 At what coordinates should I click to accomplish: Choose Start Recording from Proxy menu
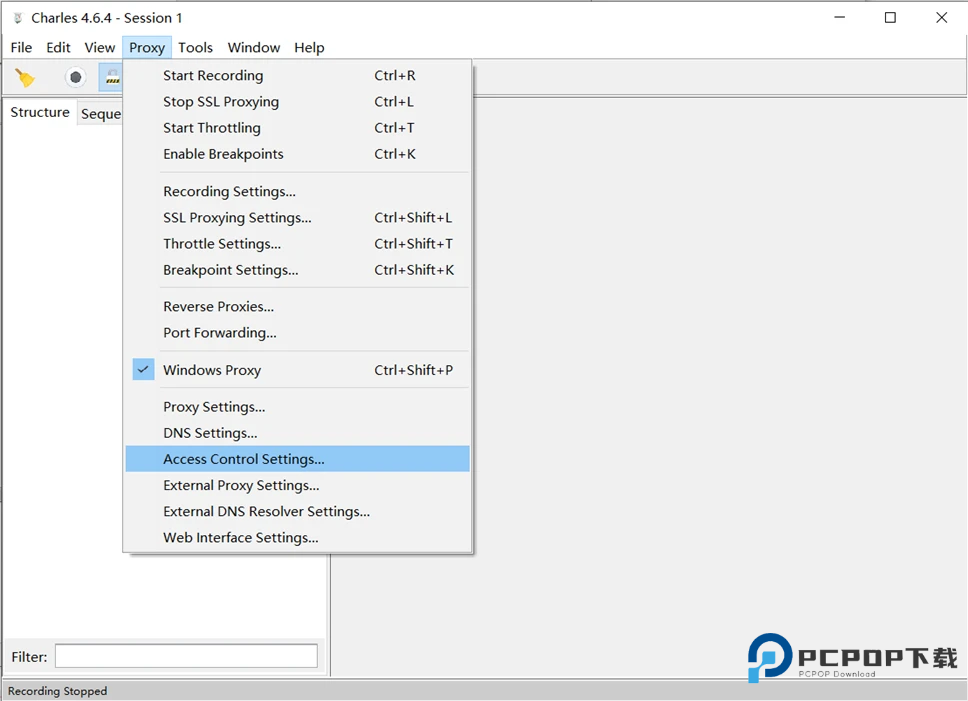point(213,76)
